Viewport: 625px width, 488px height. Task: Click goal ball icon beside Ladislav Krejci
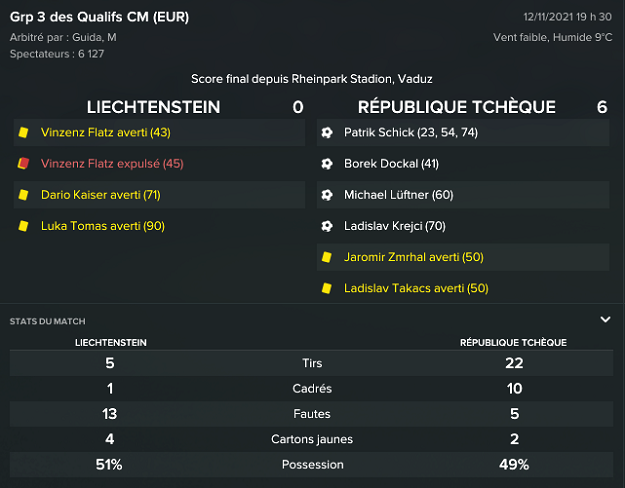(326, 226)
